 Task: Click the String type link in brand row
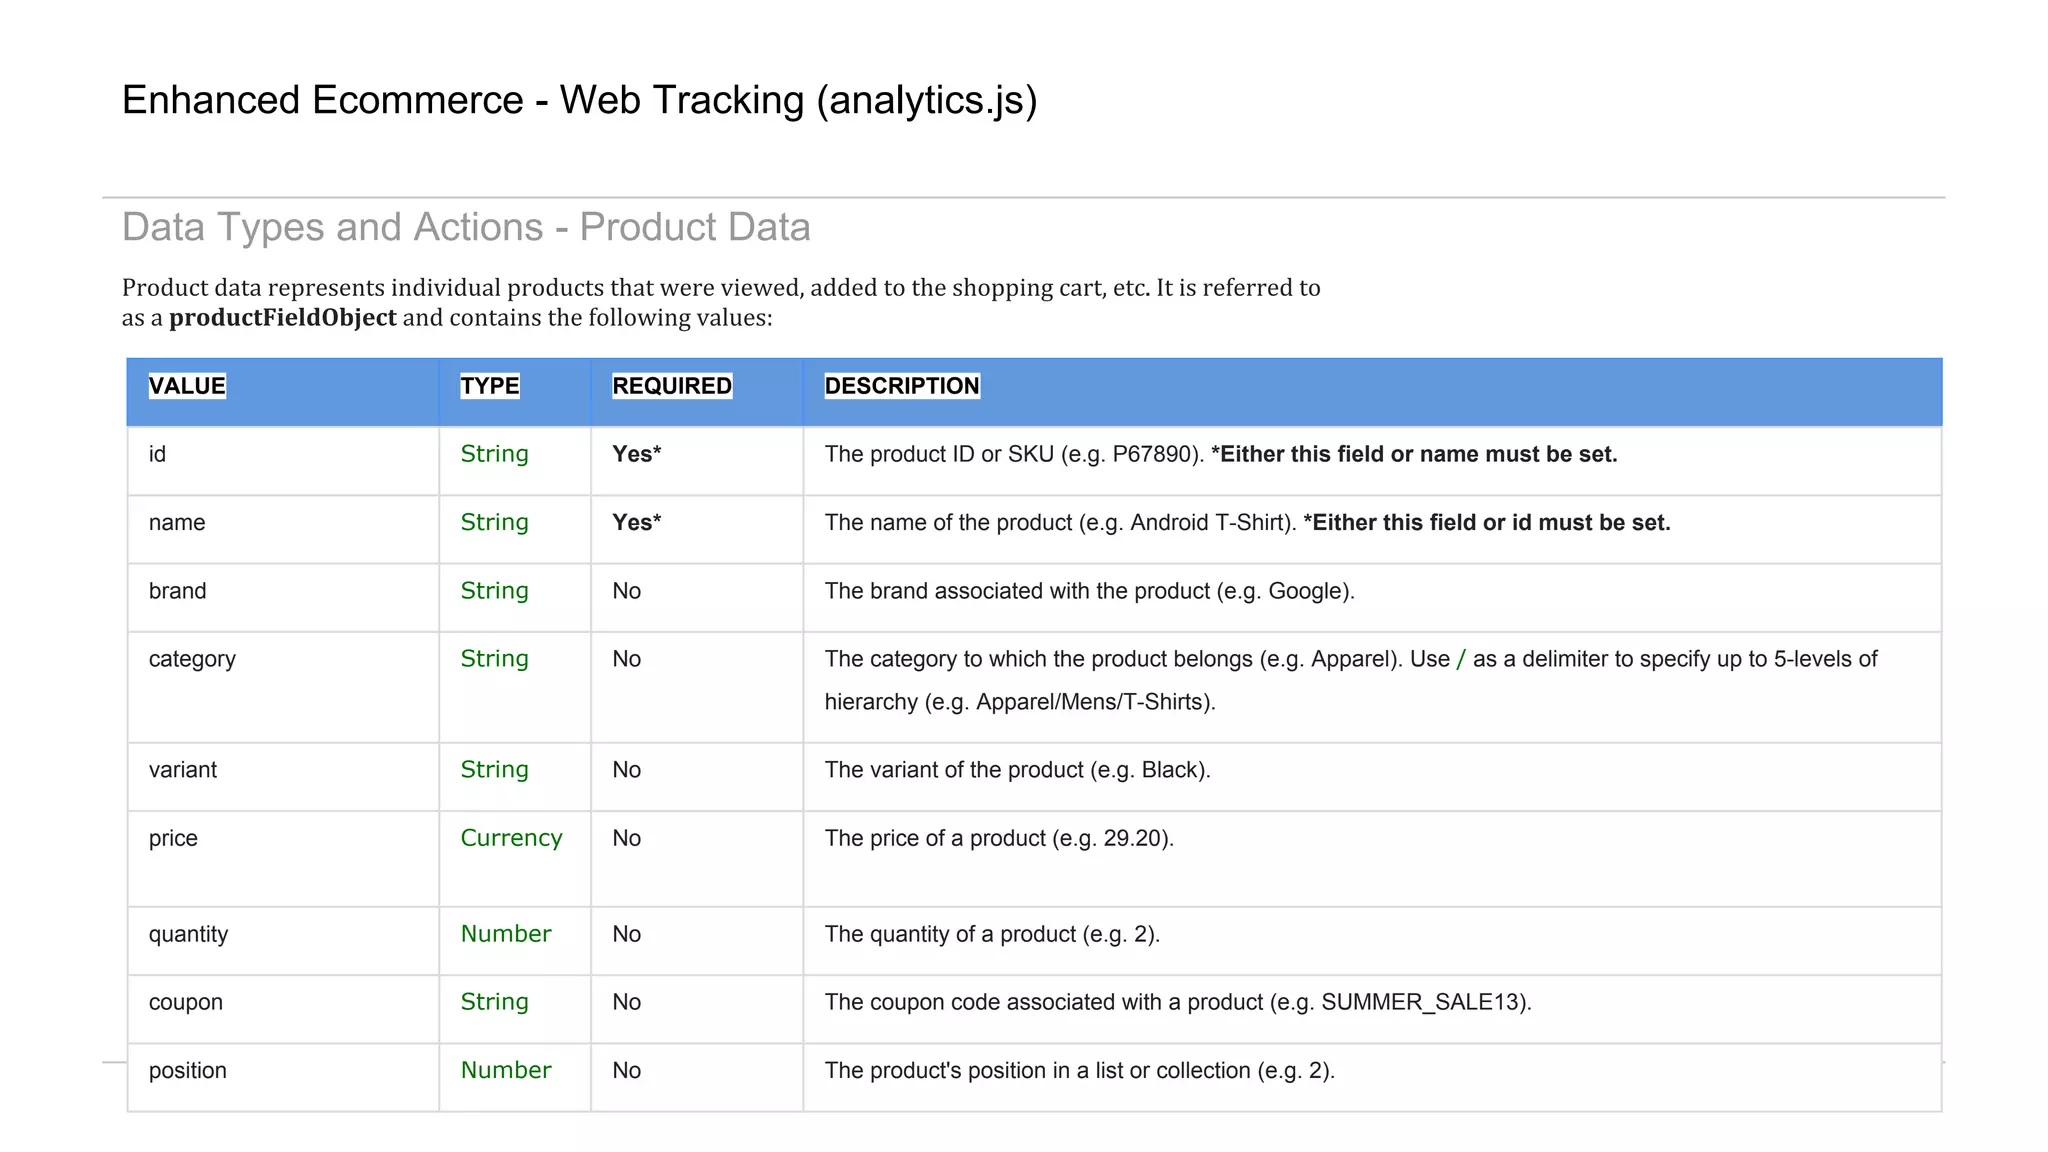494,591
